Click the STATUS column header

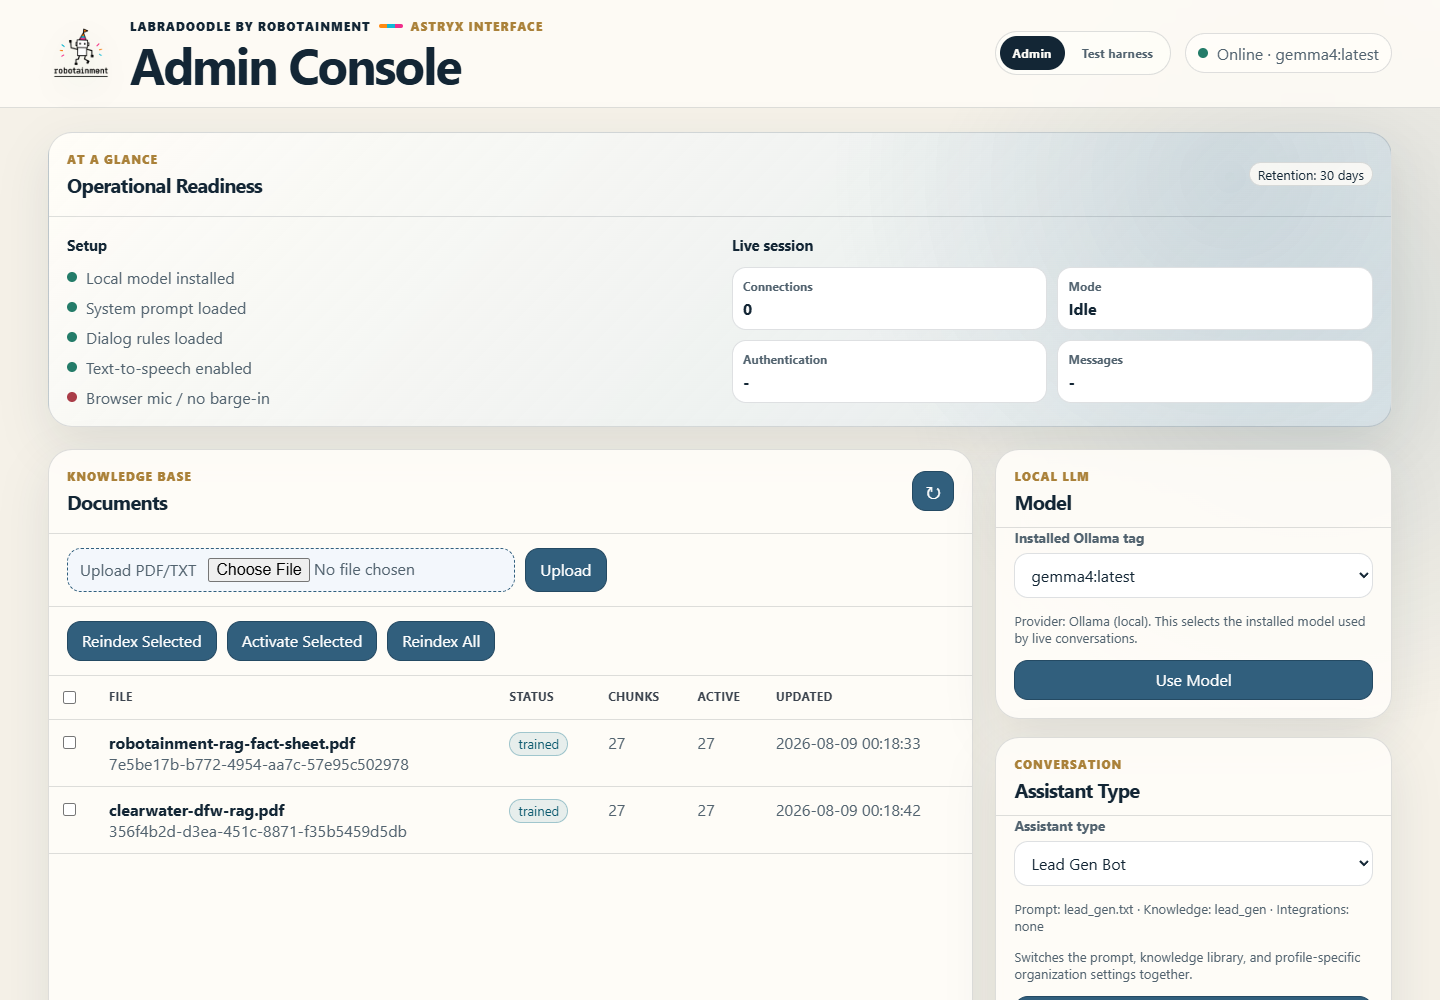tap(531, 697)
